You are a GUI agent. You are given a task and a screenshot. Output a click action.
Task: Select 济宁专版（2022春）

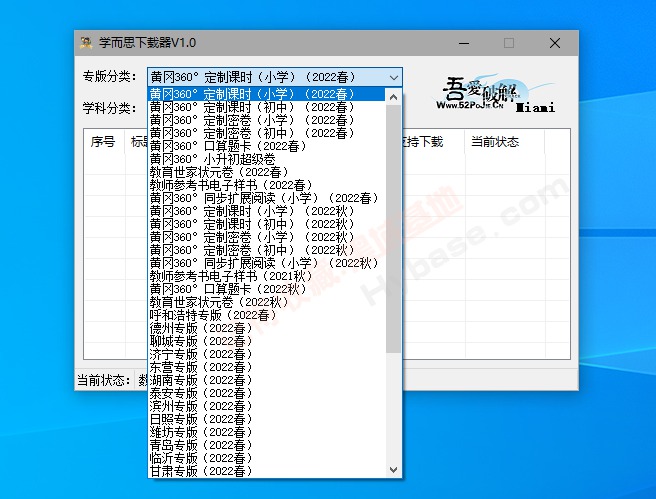266,354
